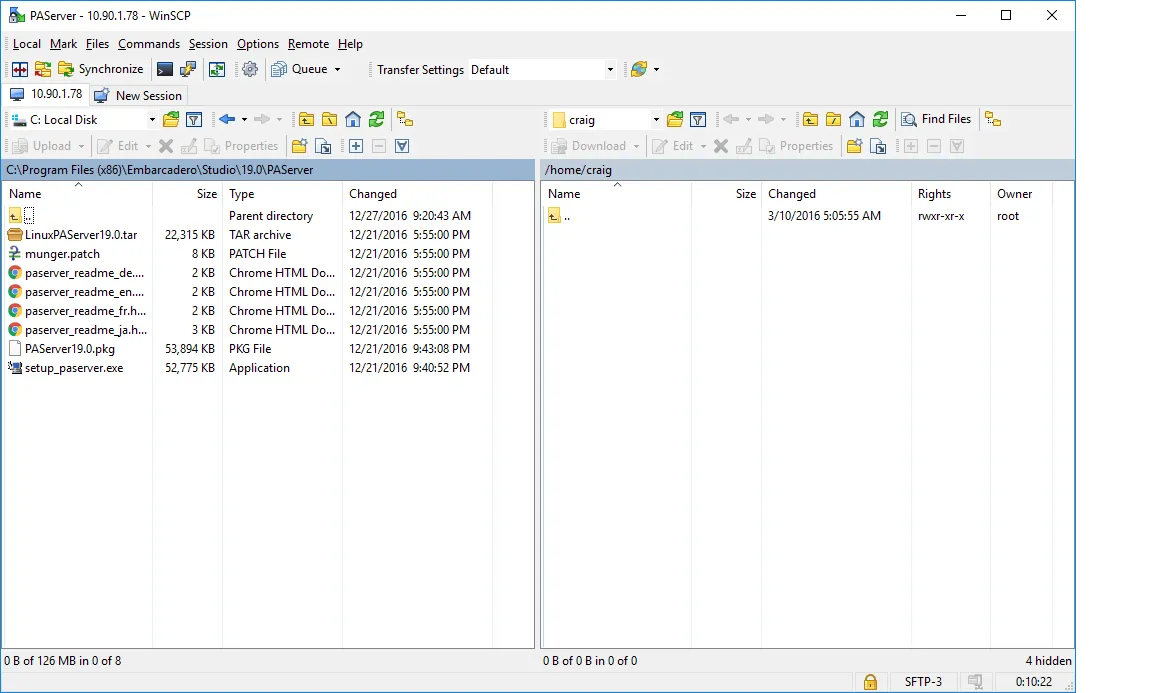The width and height of the screenshot is (1152, 693).
Task: Click local panel Open Directory folder icon
Action: pos(171,119)
